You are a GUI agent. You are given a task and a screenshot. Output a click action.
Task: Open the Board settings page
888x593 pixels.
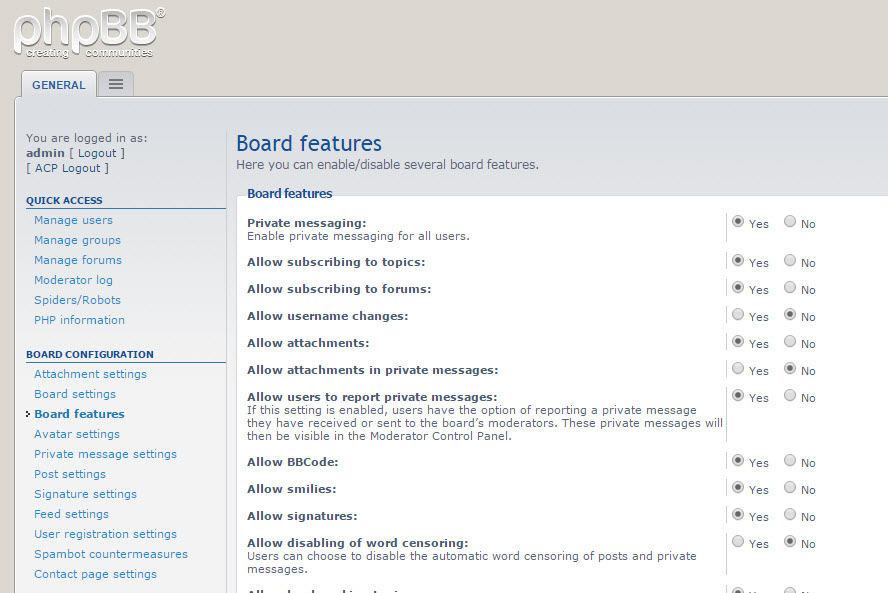pyautogui.click(x=75, y=394)
